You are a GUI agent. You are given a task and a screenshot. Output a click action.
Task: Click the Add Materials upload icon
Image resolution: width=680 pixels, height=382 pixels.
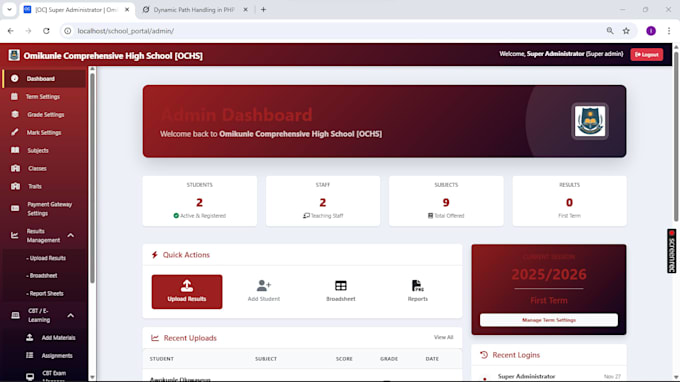tap(29, 337)
